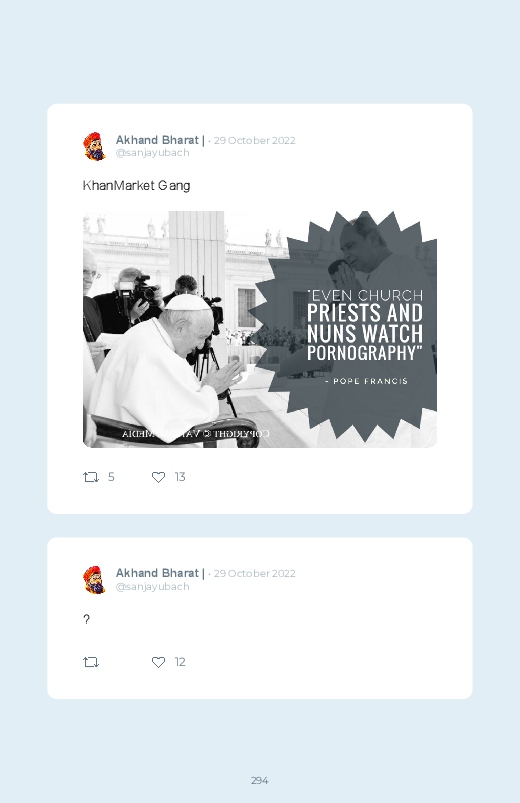Like the first tweet with heart icon
The width and height of the screenshot is (520, 803).
click(158, 477)
